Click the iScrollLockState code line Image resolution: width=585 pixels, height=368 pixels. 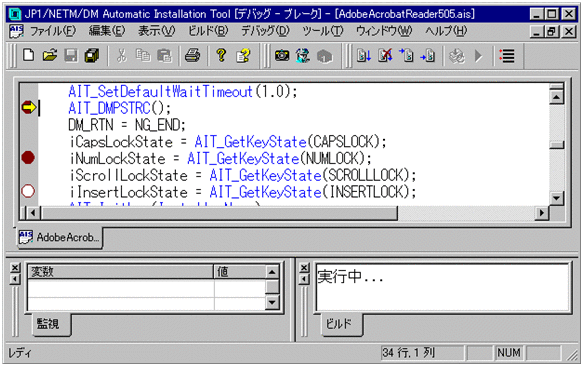tap(243, 175)
